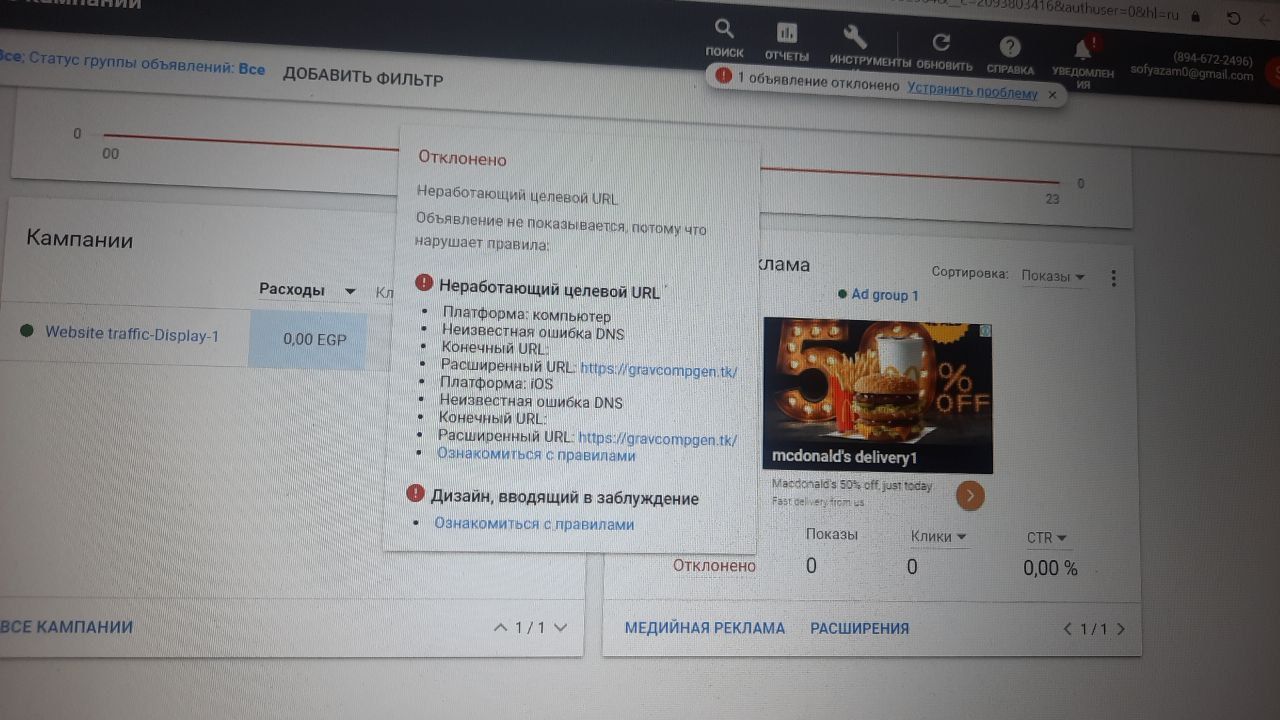This screenshot has width=1280, height=720.
Task: Close the rejected ad notification
Action: [x=1051, y=95]
